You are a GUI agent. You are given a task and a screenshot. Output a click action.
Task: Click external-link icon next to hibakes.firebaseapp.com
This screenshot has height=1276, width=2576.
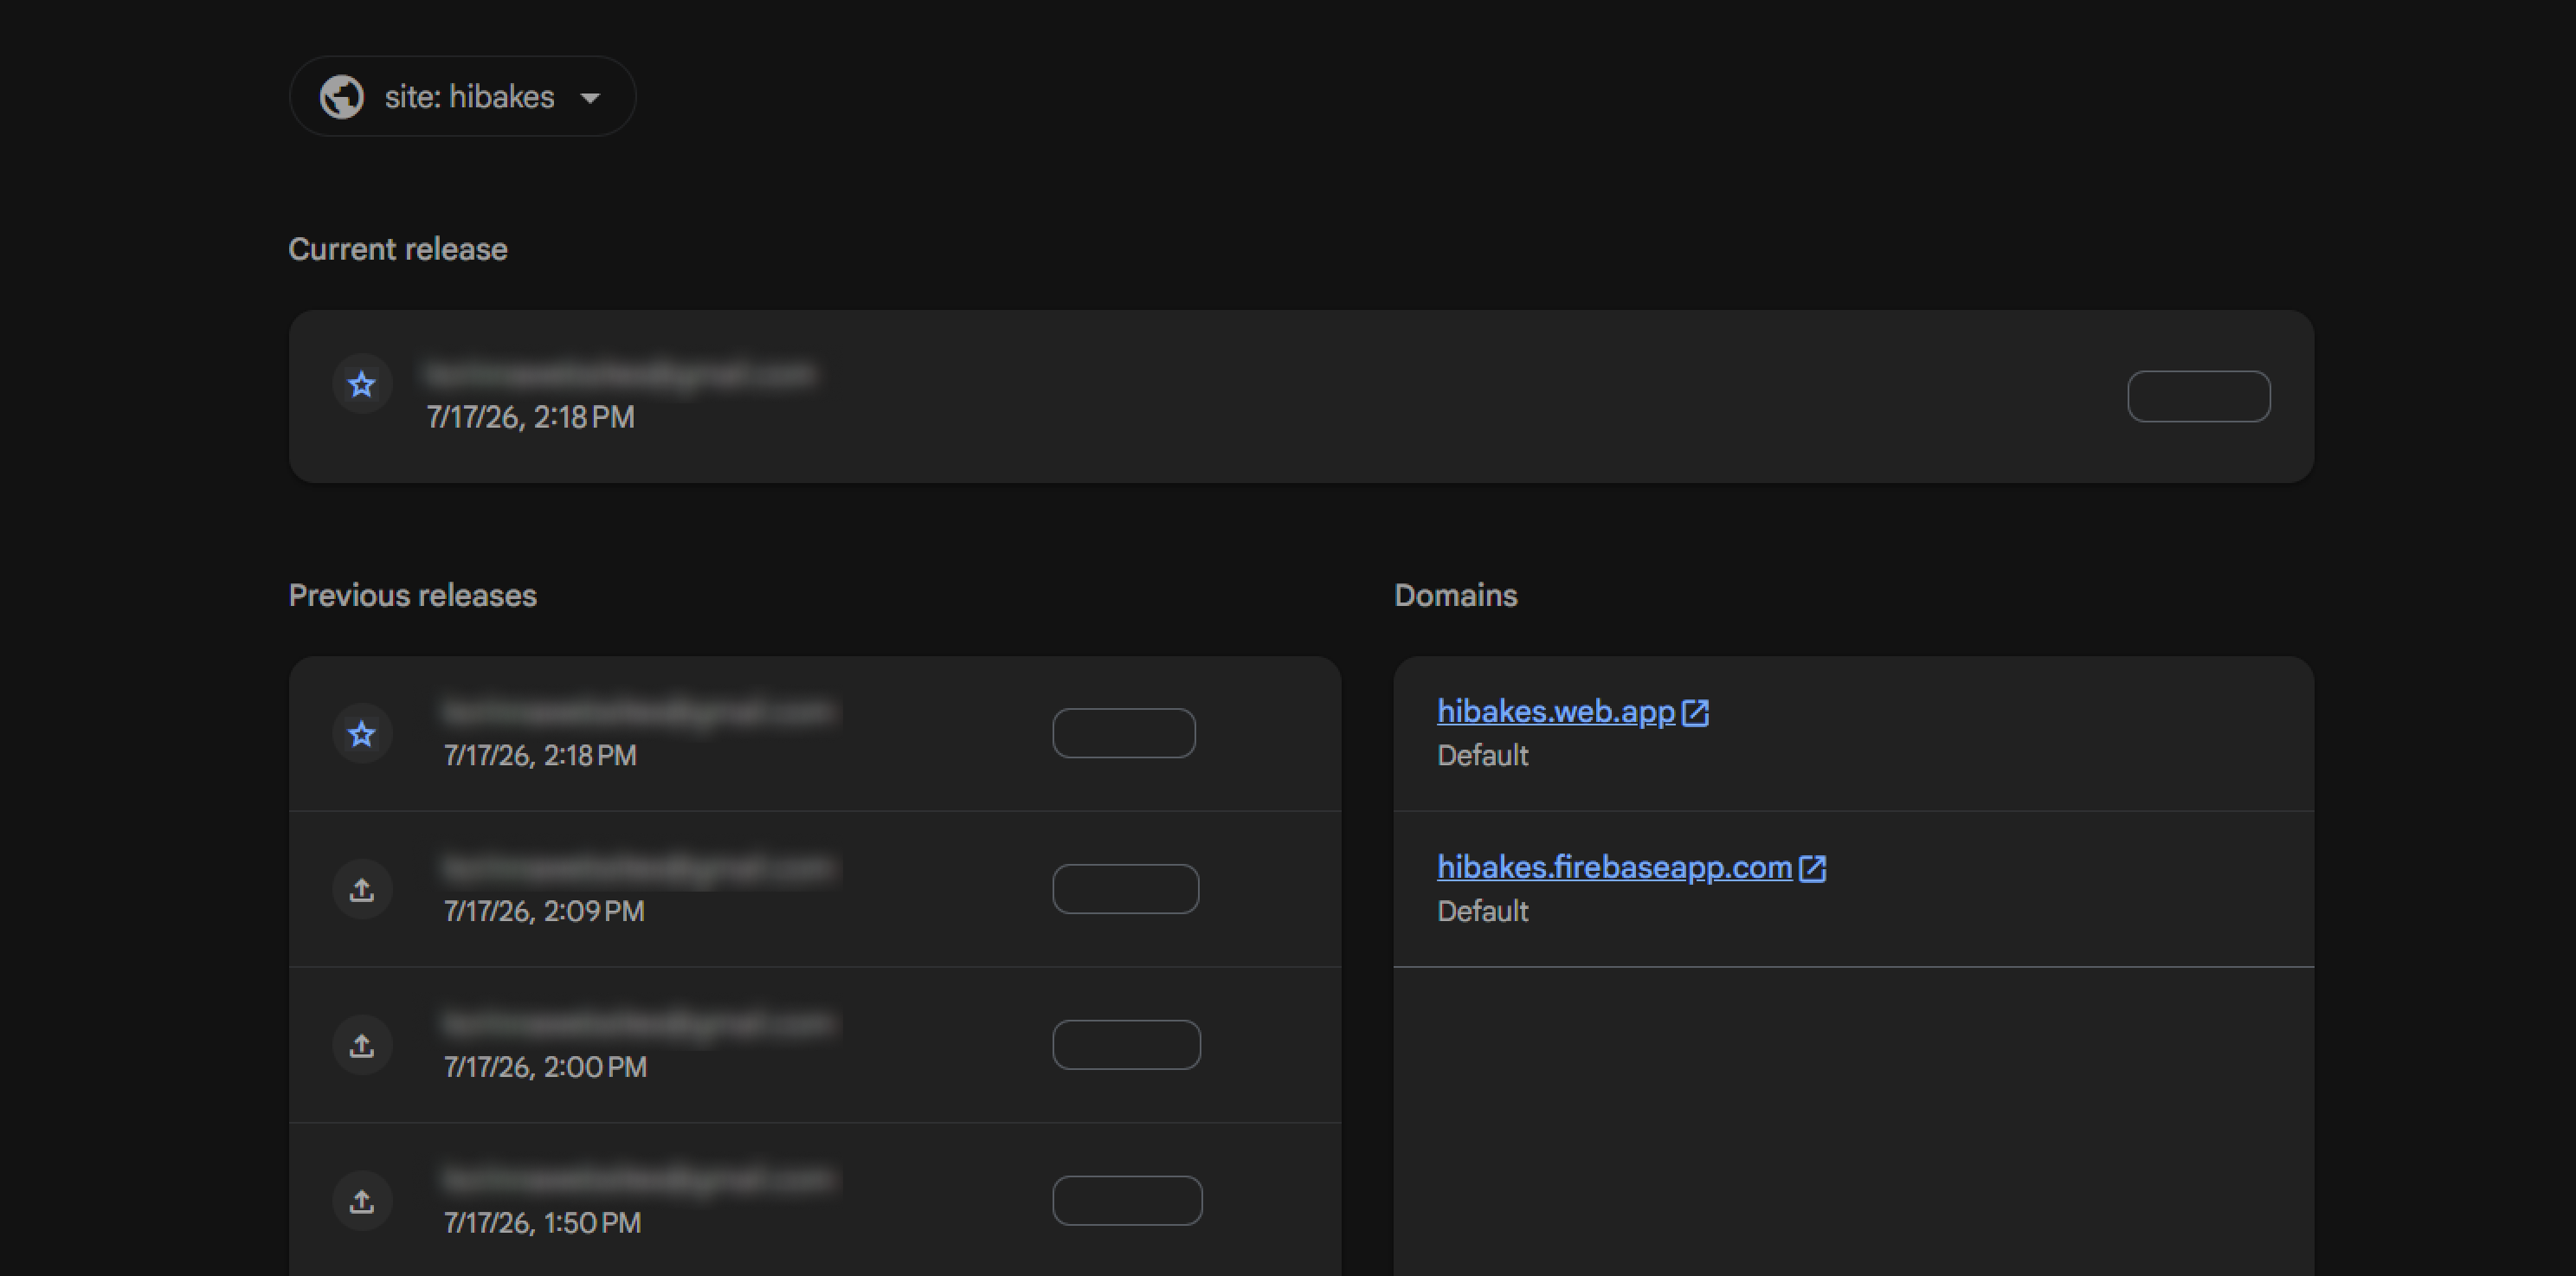1813,868
